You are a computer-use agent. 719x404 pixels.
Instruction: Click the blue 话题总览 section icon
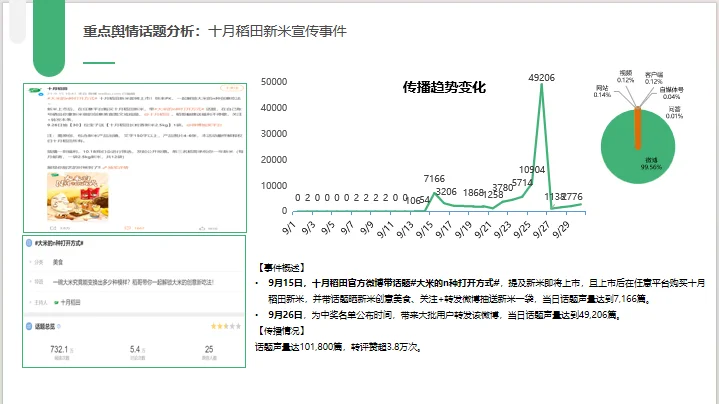click(29, 326)
